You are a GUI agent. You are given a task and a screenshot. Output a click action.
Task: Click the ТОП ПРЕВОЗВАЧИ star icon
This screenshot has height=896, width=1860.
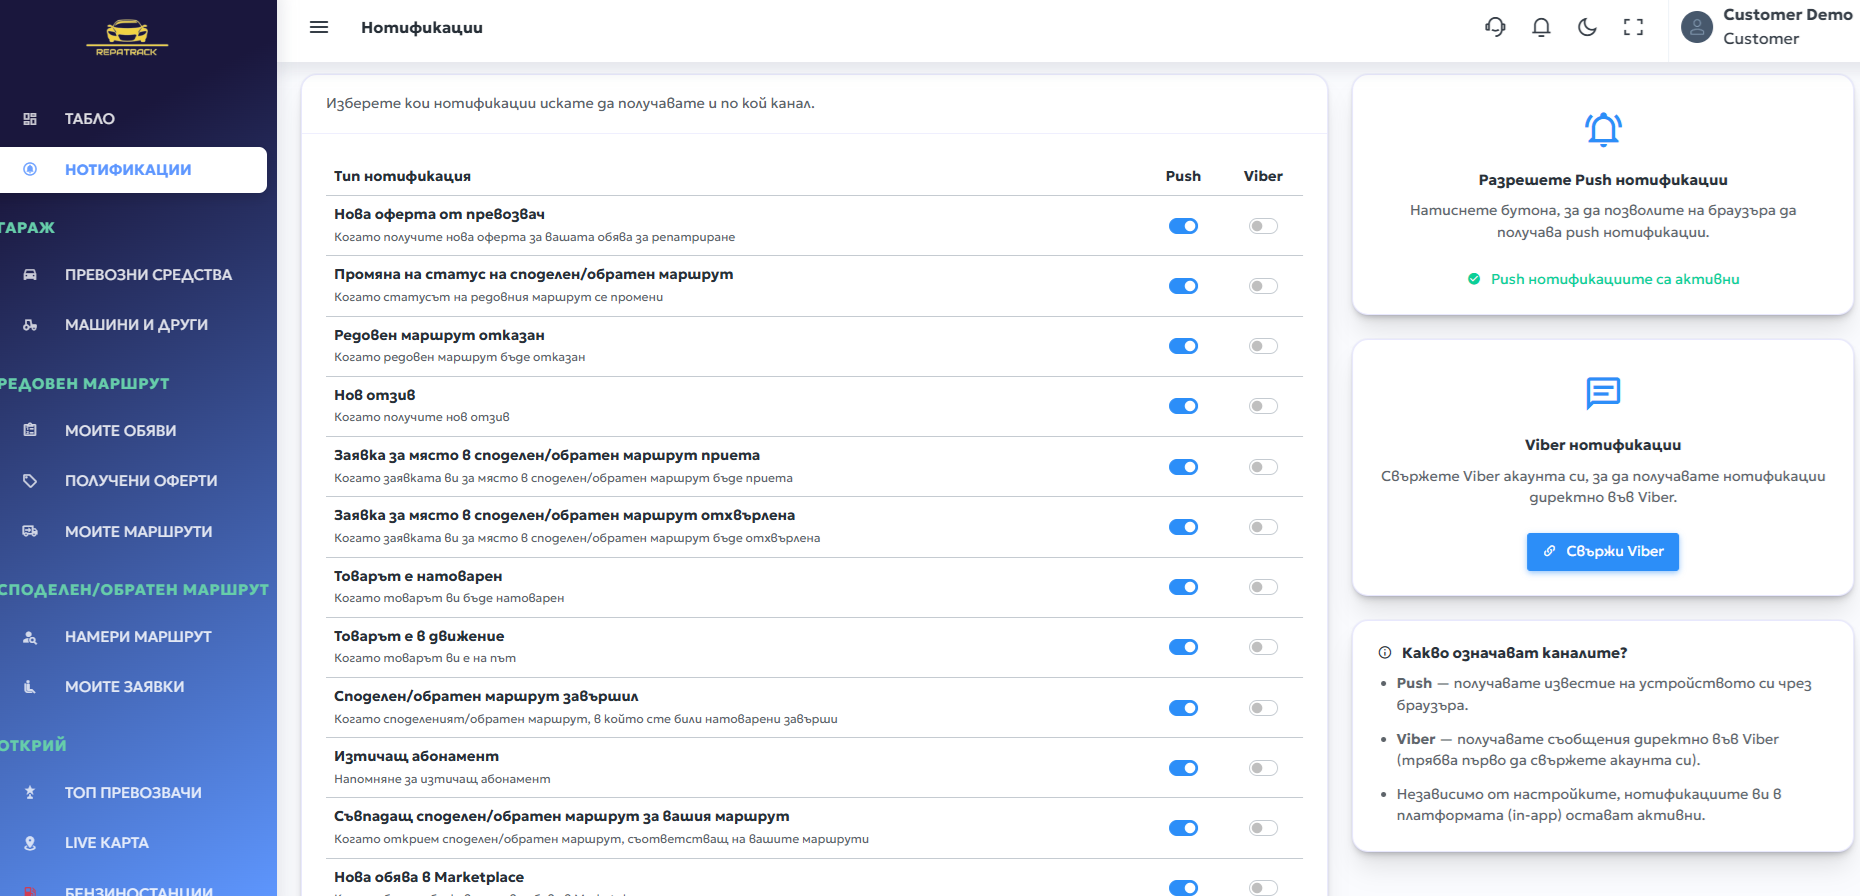(30, 793)
